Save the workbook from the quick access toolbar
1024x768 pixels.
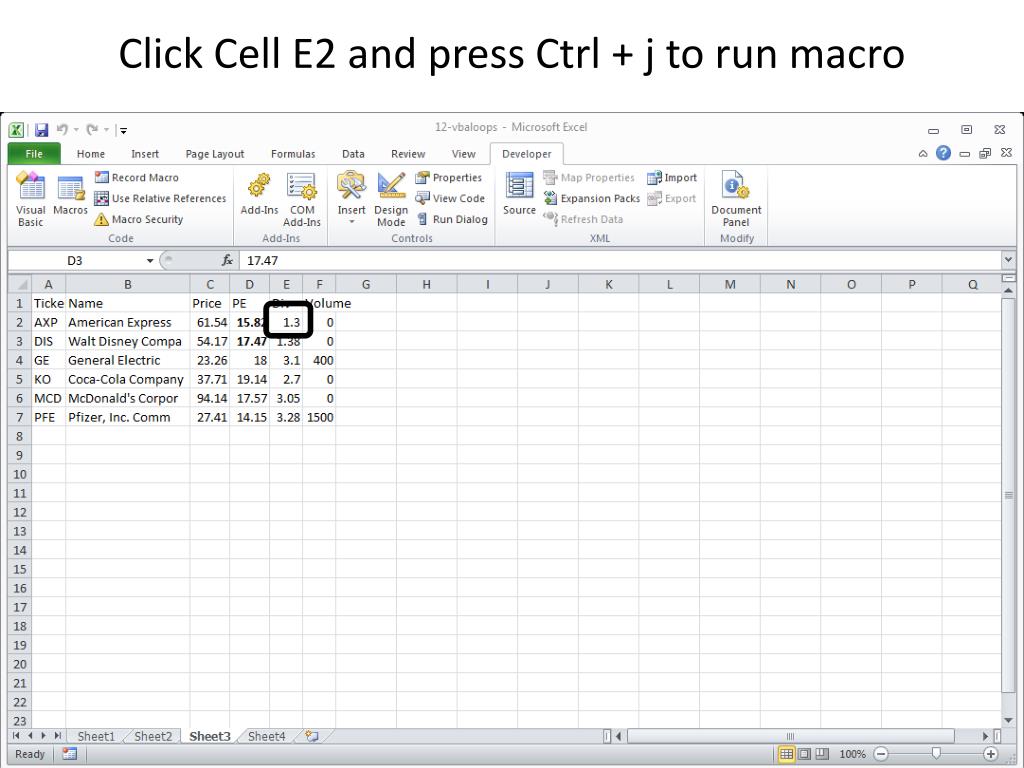tap(42, 130)
